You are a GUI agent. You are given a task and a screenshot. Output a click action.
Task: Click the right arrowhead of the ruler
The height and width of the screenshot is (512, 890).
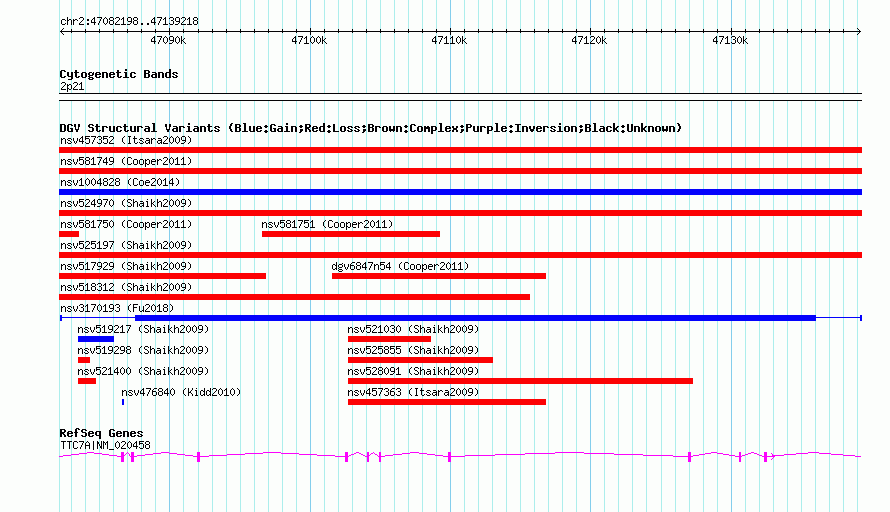(859, 32)
